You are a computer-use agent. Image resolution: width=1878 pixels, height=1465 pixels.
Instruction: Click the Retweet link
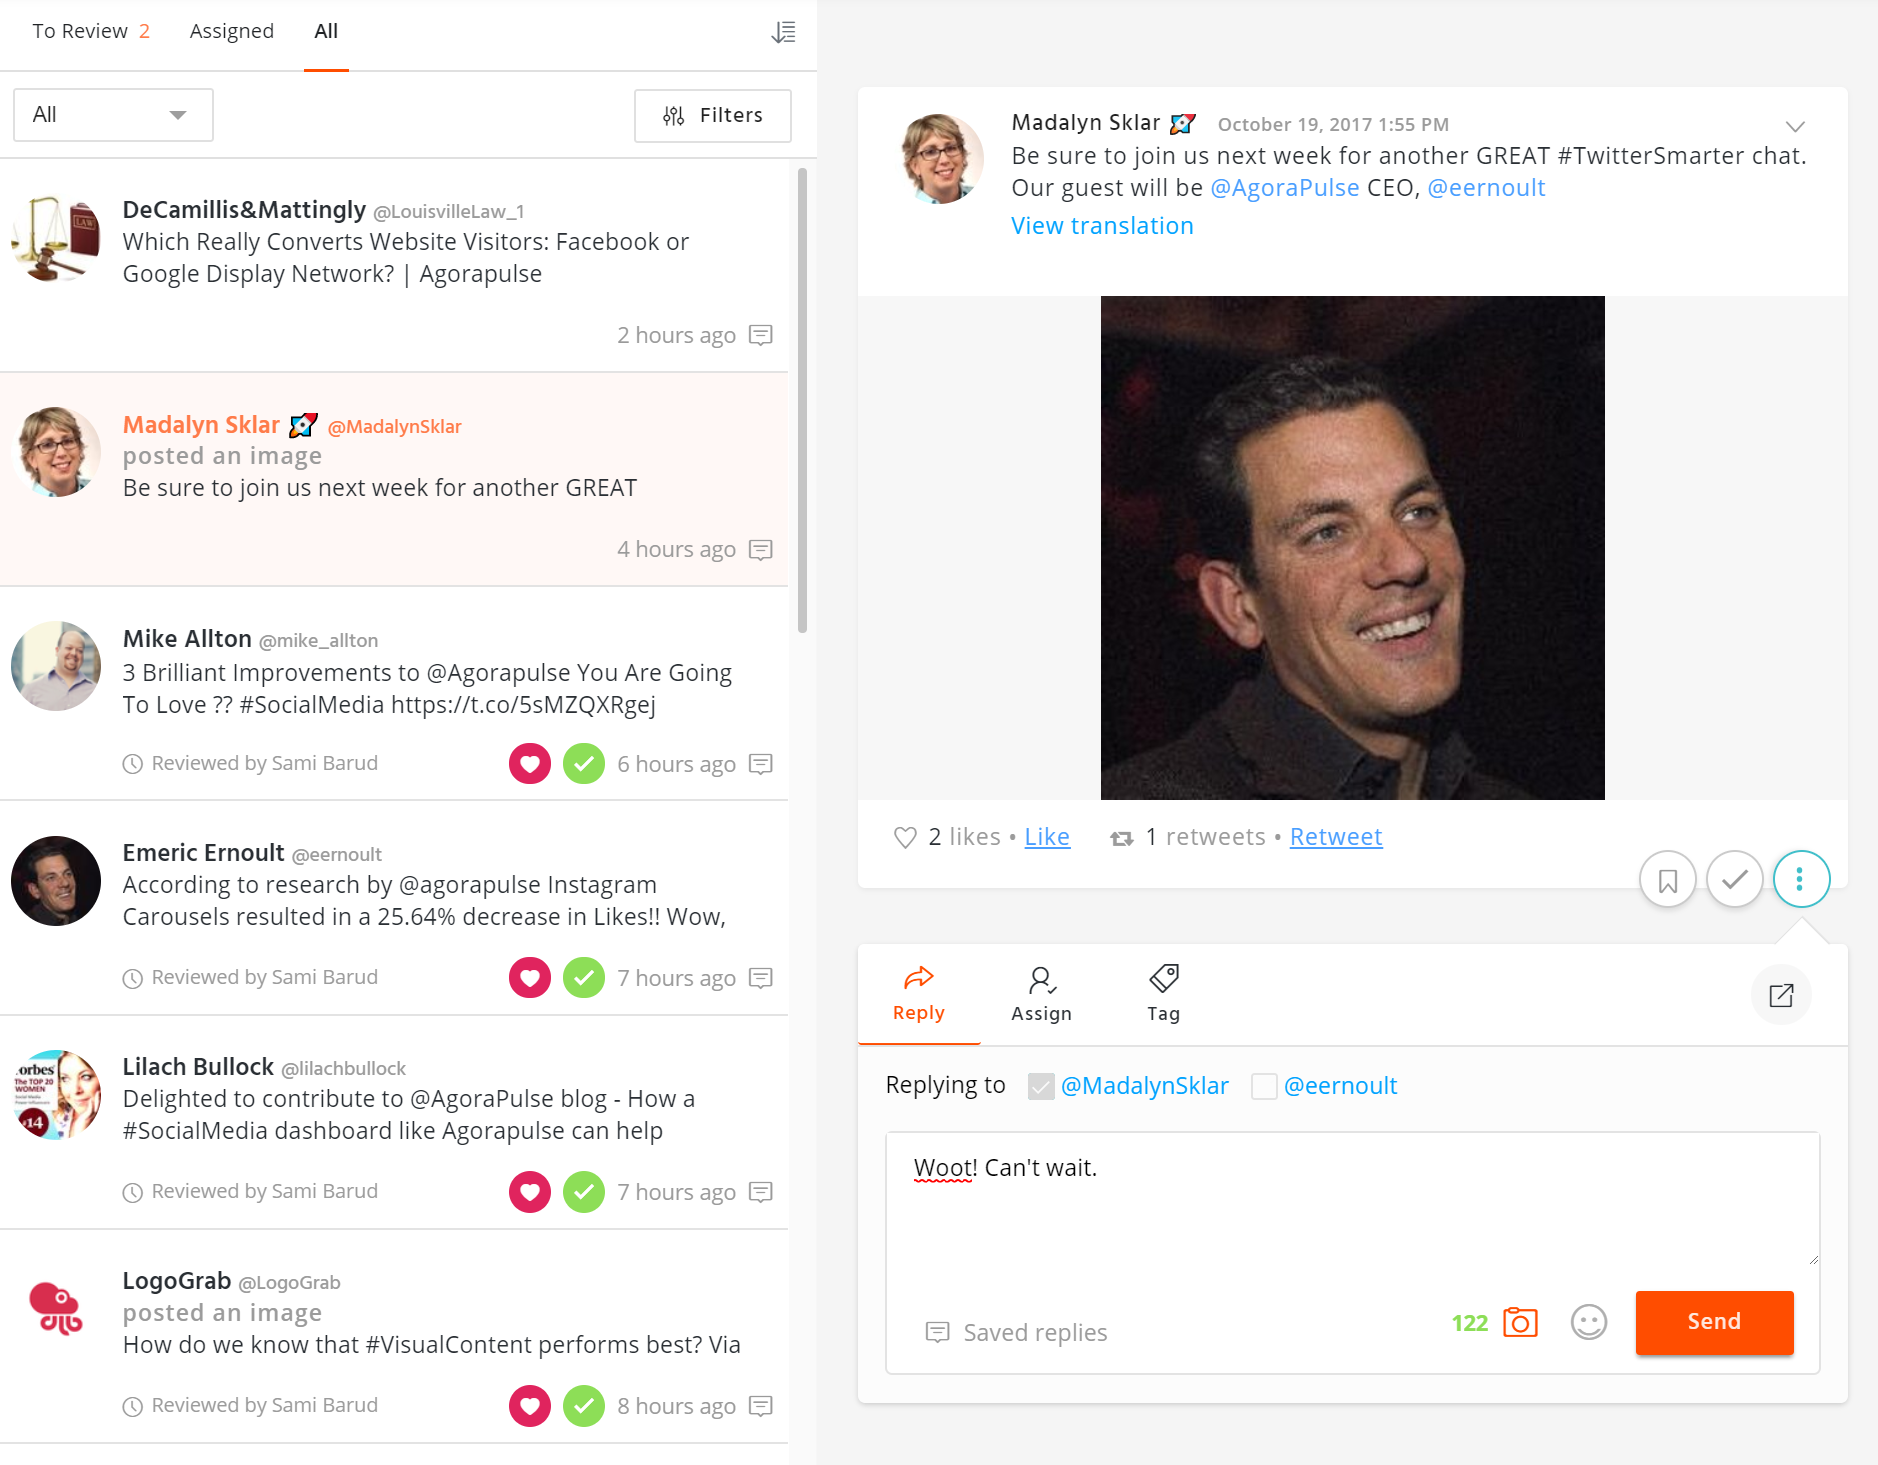pyautogui.click(x=1336, y=837)
